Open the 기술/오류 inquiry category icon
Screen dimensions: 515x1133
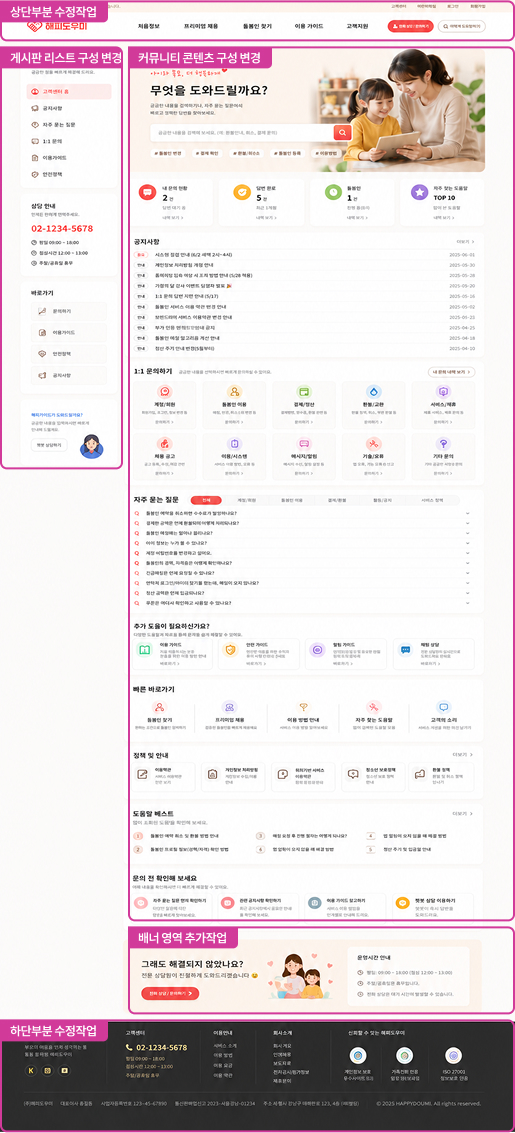(x=373, y=444)
